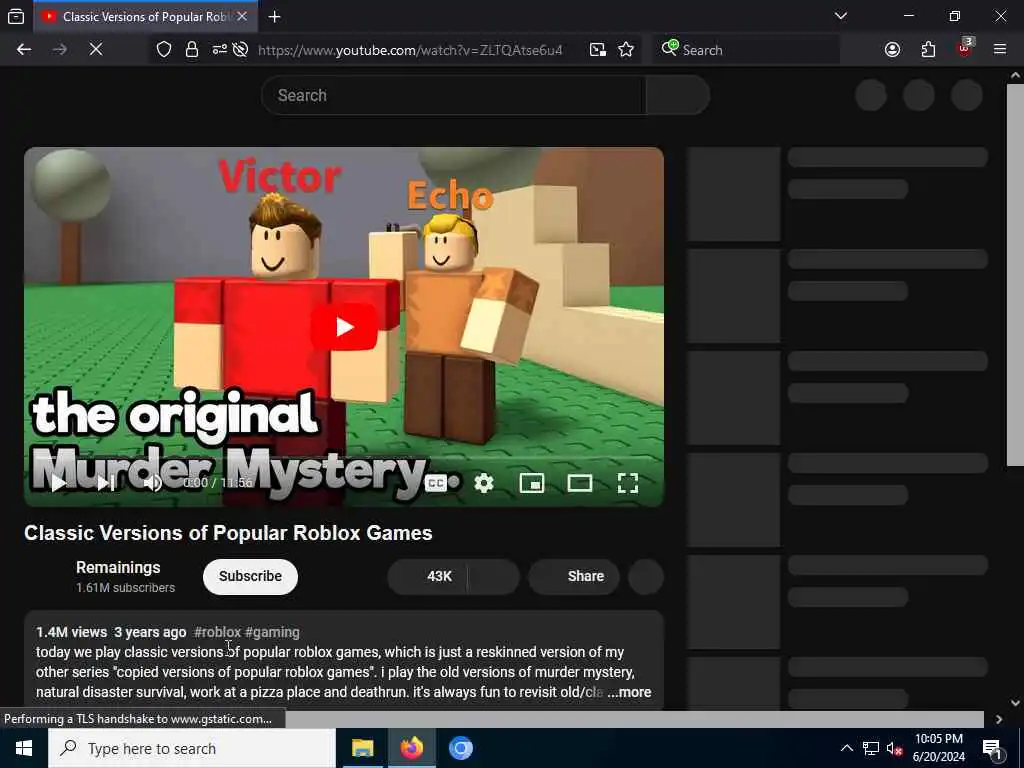This screenshot has height=768, width=1024.
Task: Click the horizontal scrollbar right arrow
Action: coord(999,719)
